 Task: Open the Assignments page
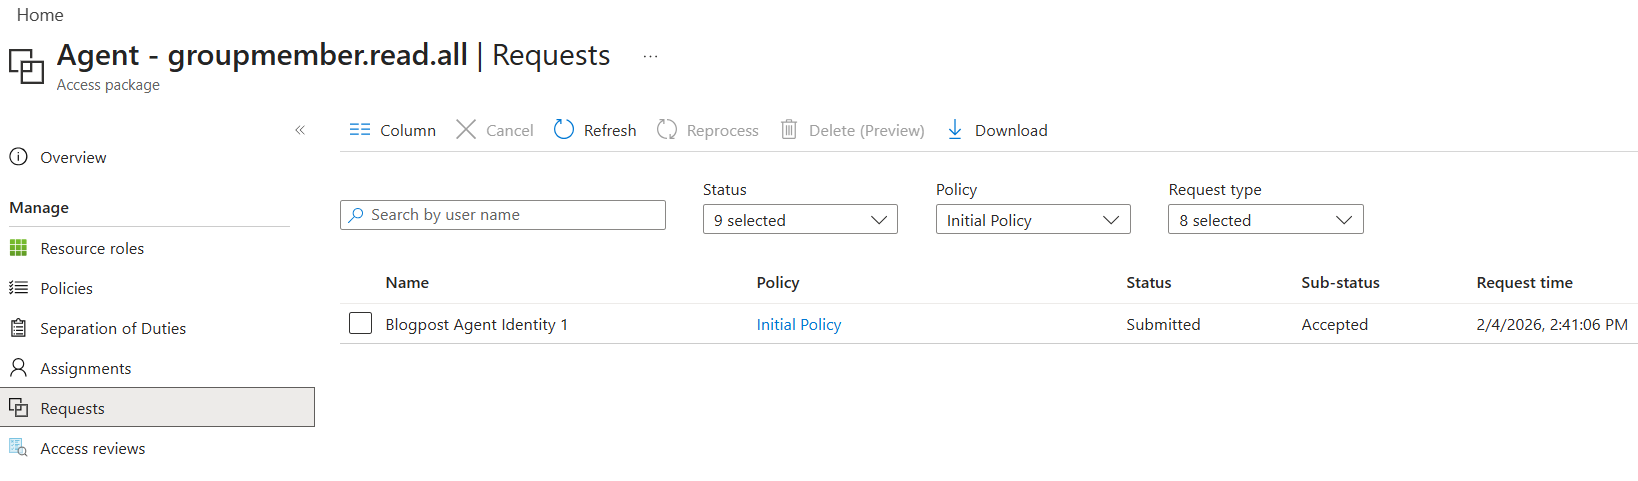(85, 369)
